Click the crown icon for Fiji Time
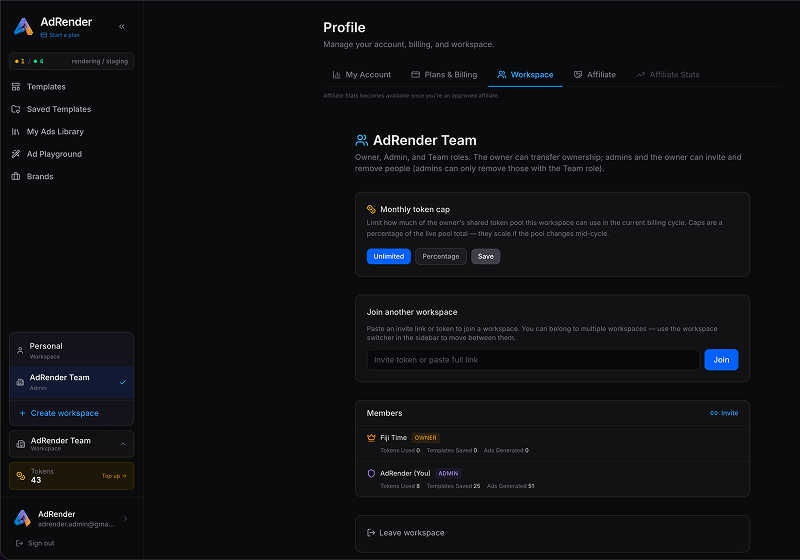The width and height of the screenshot is (800, 560). pyautogui.click(x=371, y=438)
